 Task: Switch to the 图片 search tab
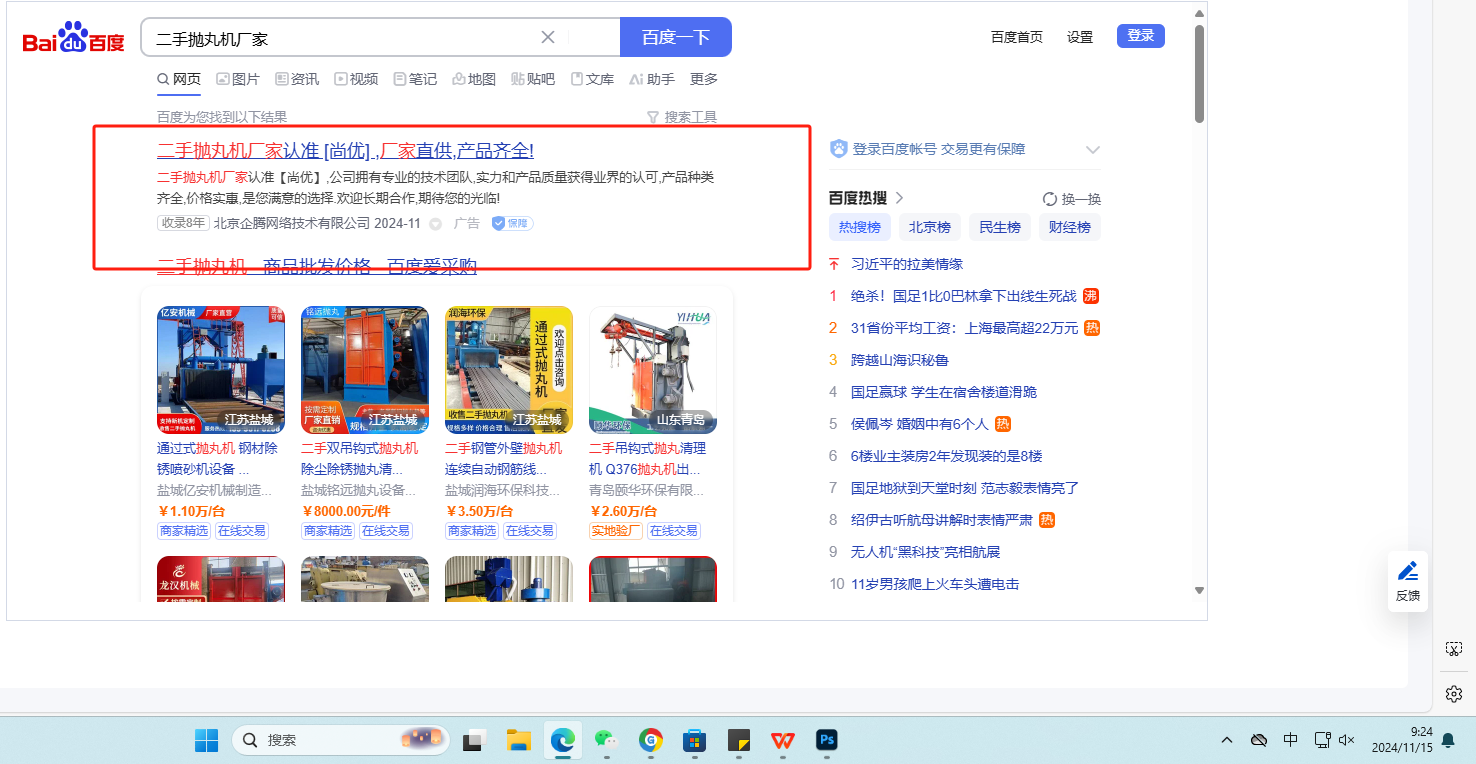tap(238, 79)
